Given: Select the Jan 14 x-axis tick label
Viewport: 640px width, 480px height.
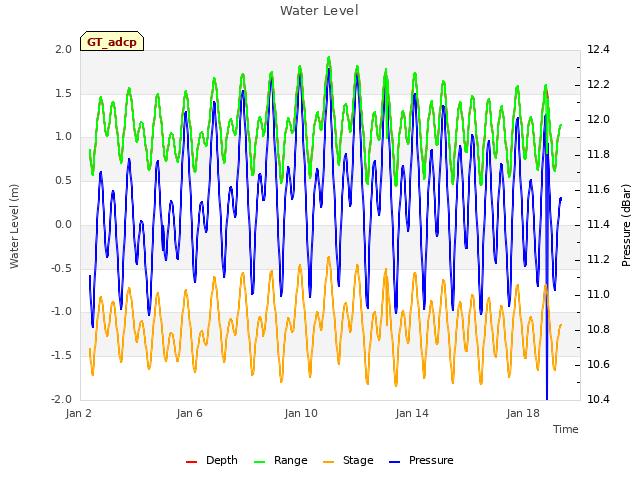Looking at the screenshot, I should click(x=412, y=413).
